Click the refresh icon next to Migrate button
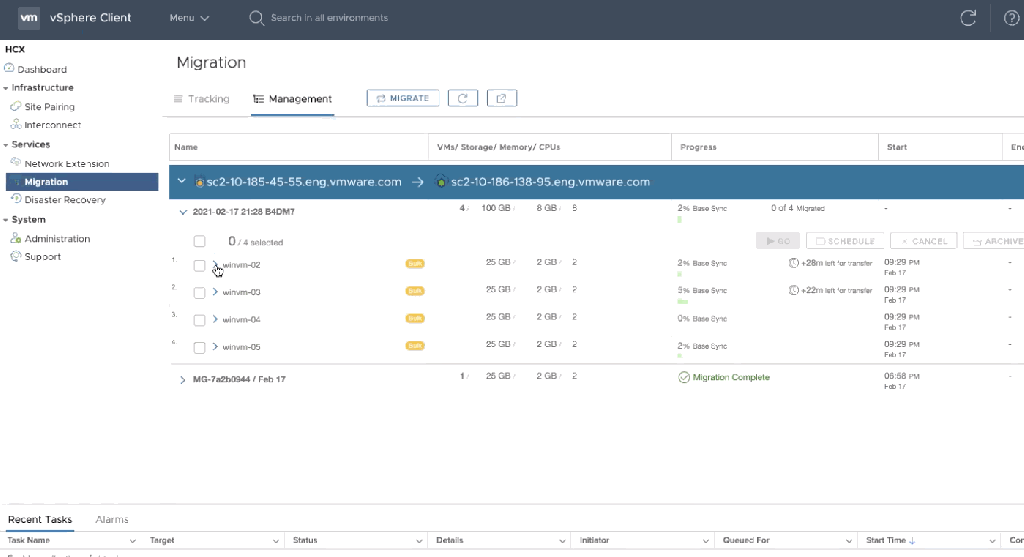Viewport: 1024px width, 557px height. (x=462, y=98)
